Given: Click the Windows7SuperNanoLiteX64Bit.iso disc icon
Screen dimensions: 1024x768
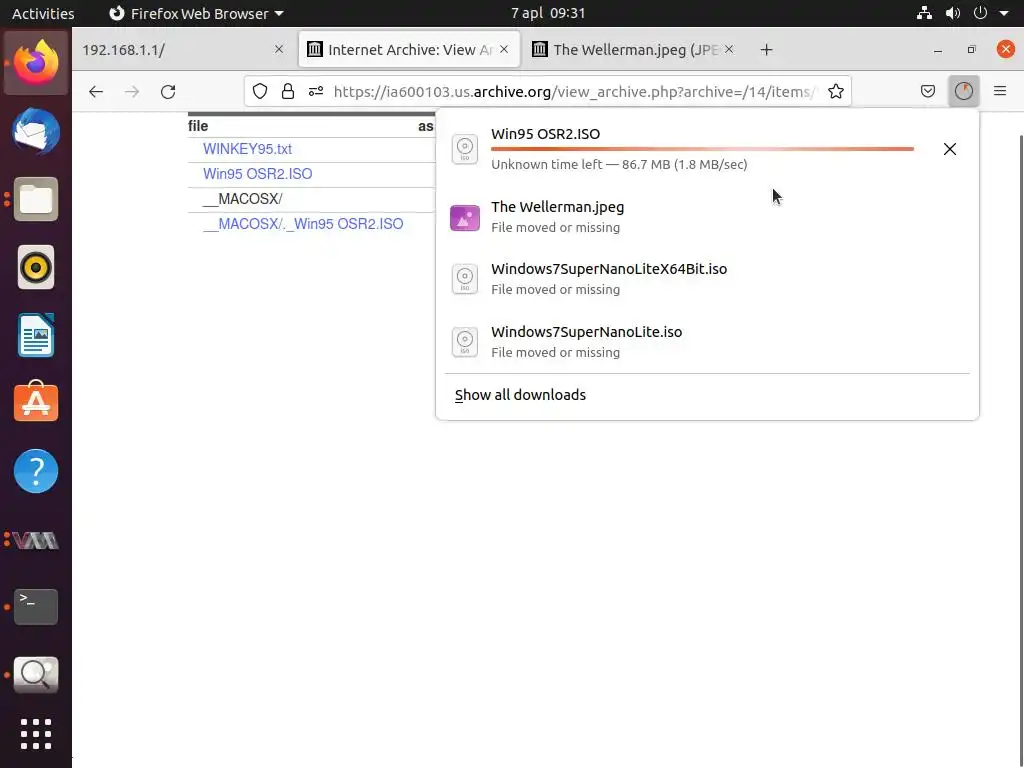Looking at the screenshot, I should (465, 279).
